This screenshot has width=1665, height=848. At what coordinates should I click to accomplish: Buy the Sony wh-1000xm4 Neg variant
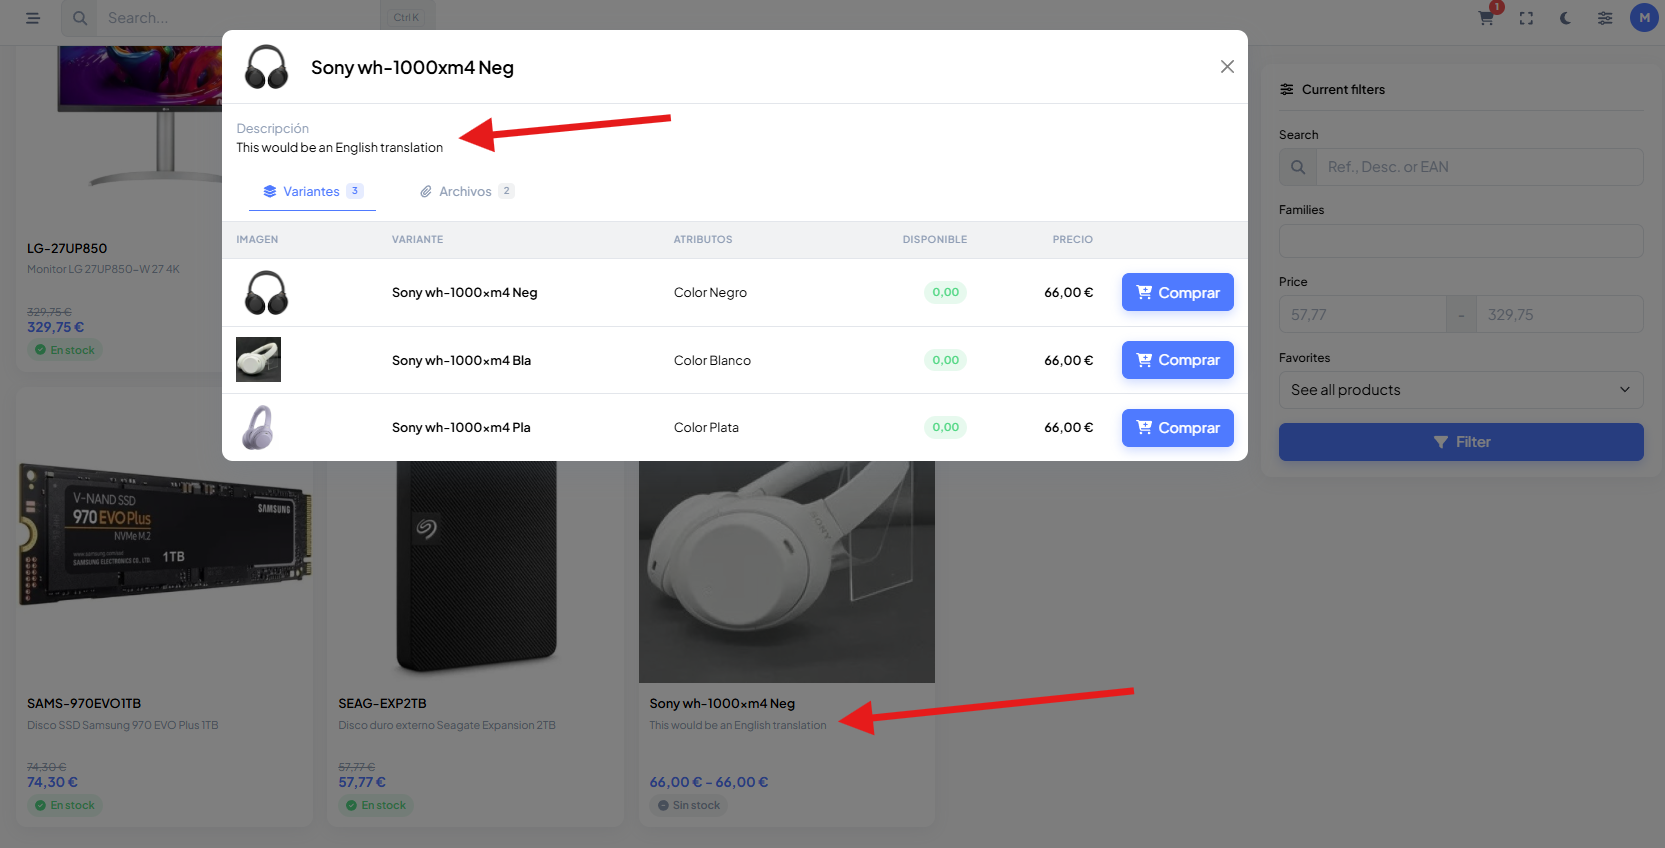coord(1178,292)
